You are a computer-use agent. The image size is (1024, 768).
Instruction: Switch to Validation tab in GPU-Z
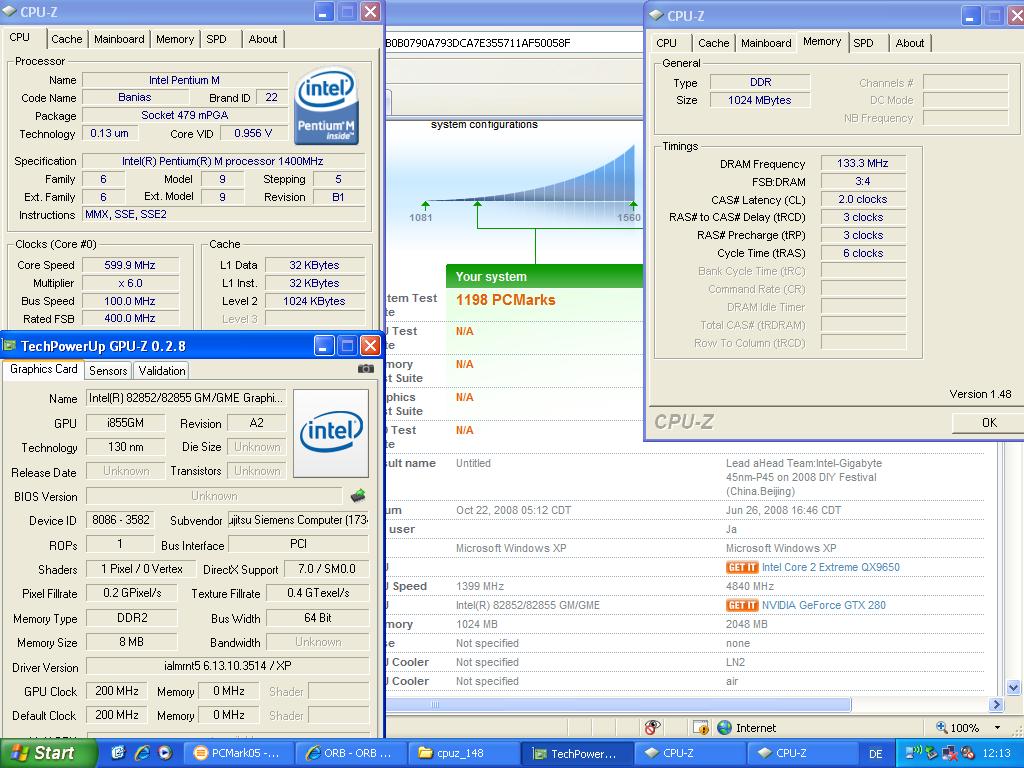(161, 370)
